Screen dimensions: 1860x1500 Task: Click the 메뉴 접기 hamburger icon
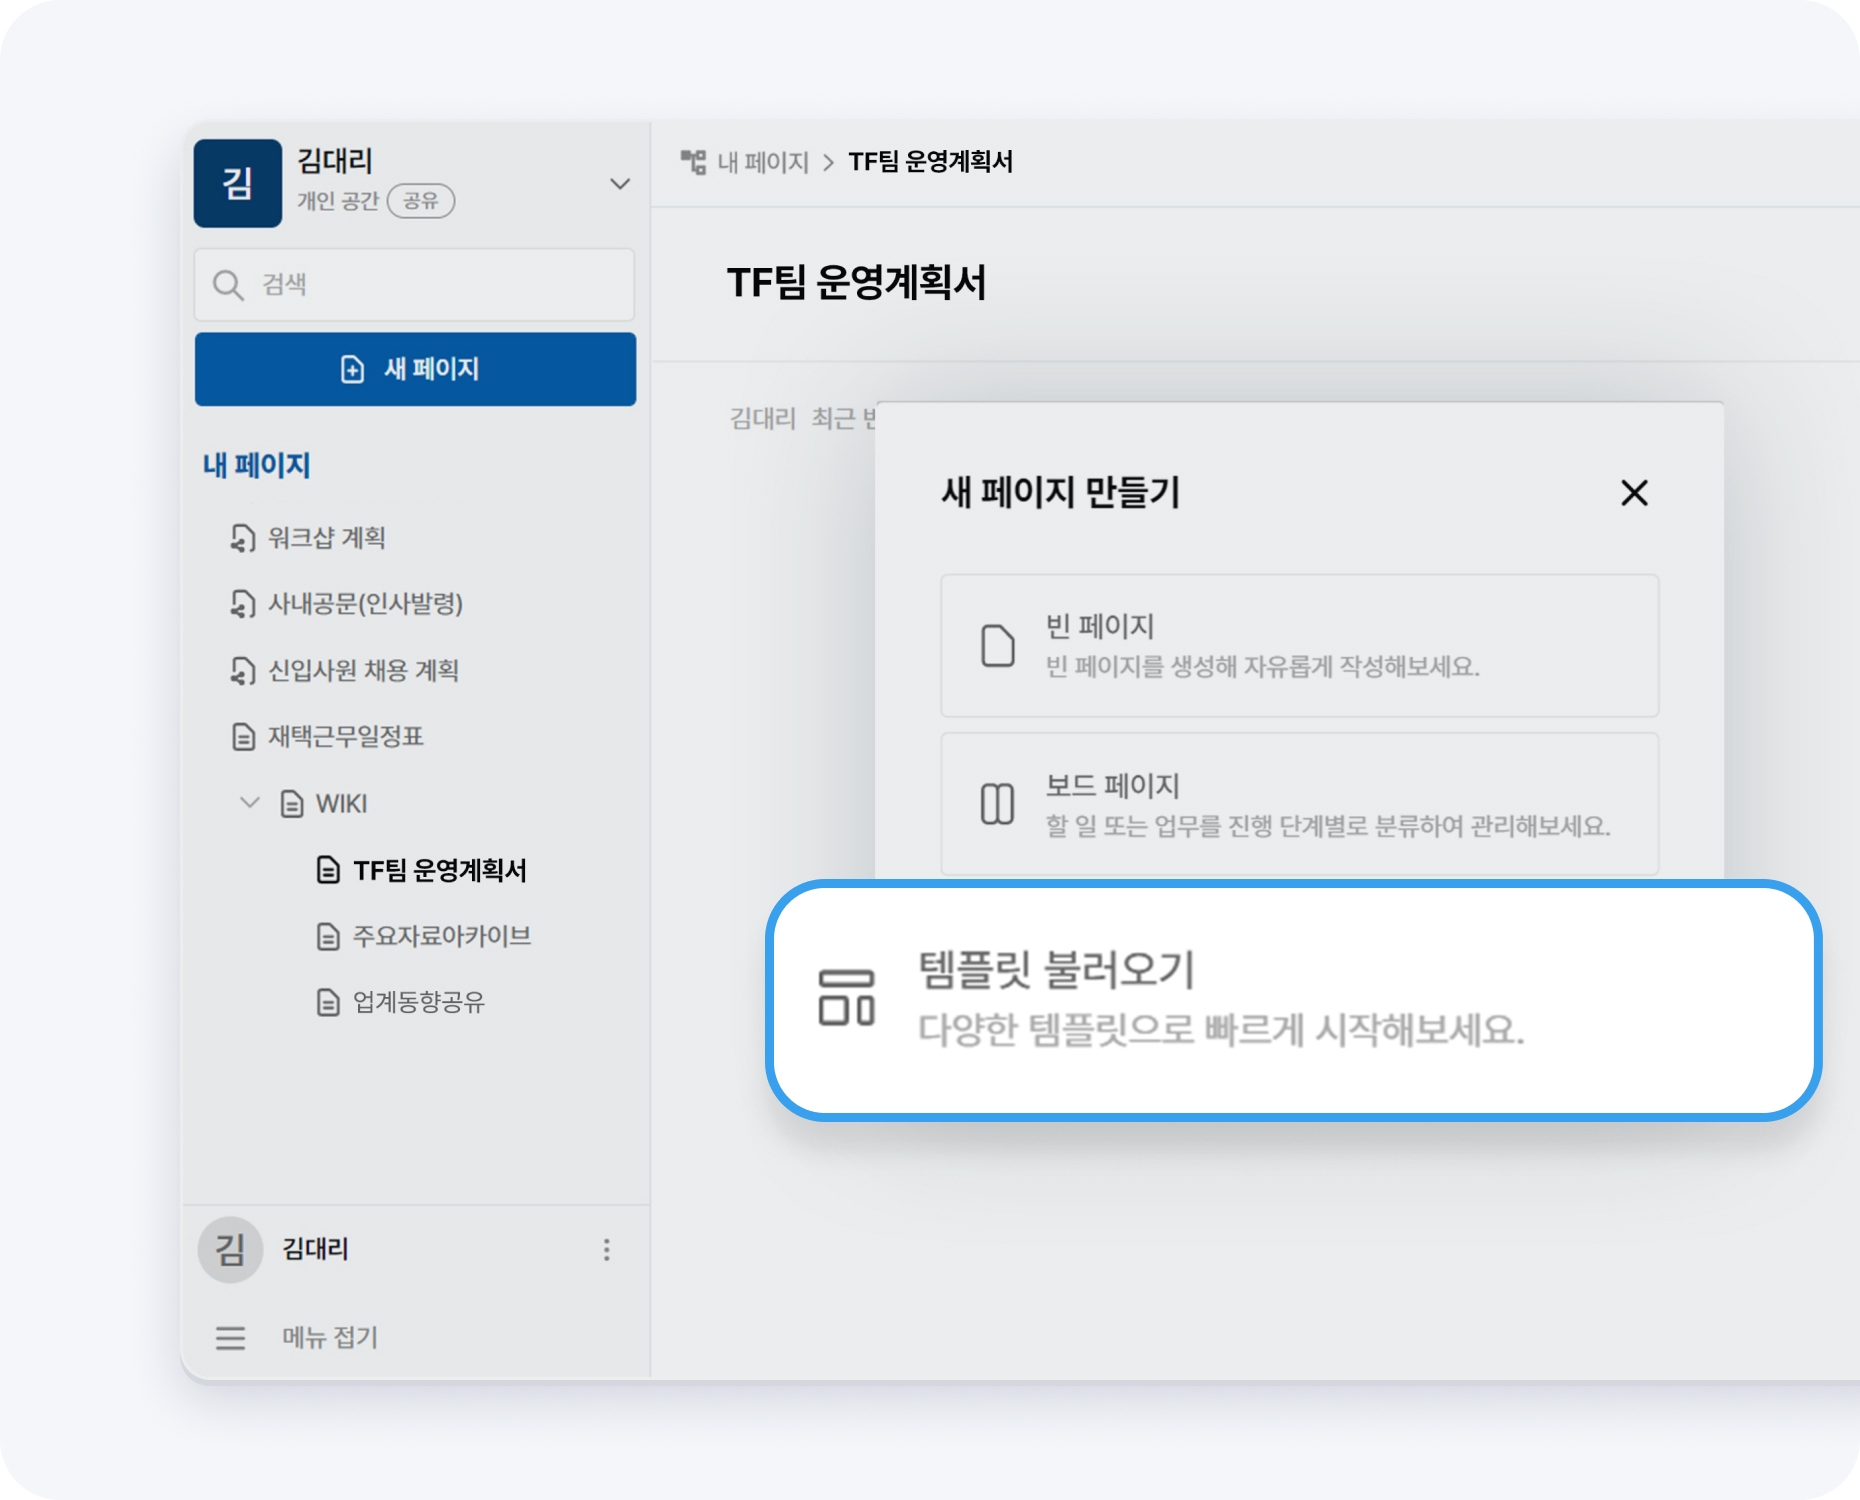pyautogui.click(x=230, y=1337)
